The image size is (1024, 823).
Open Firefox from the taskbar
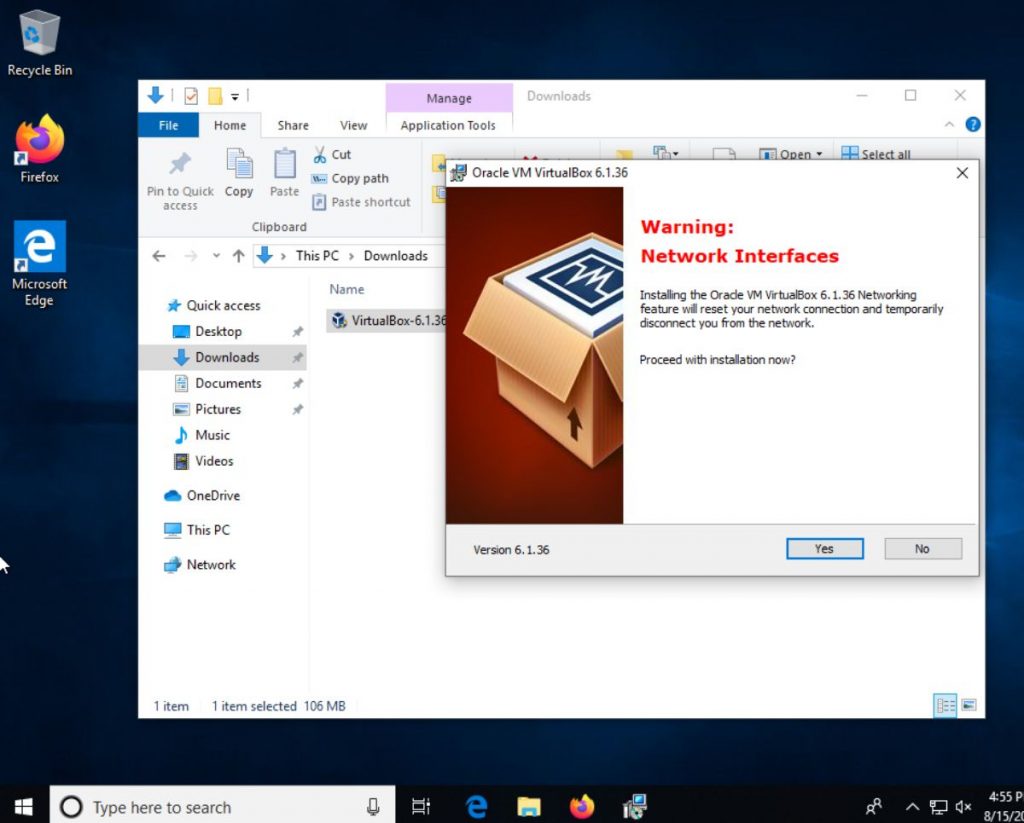[x=581, y=806]
